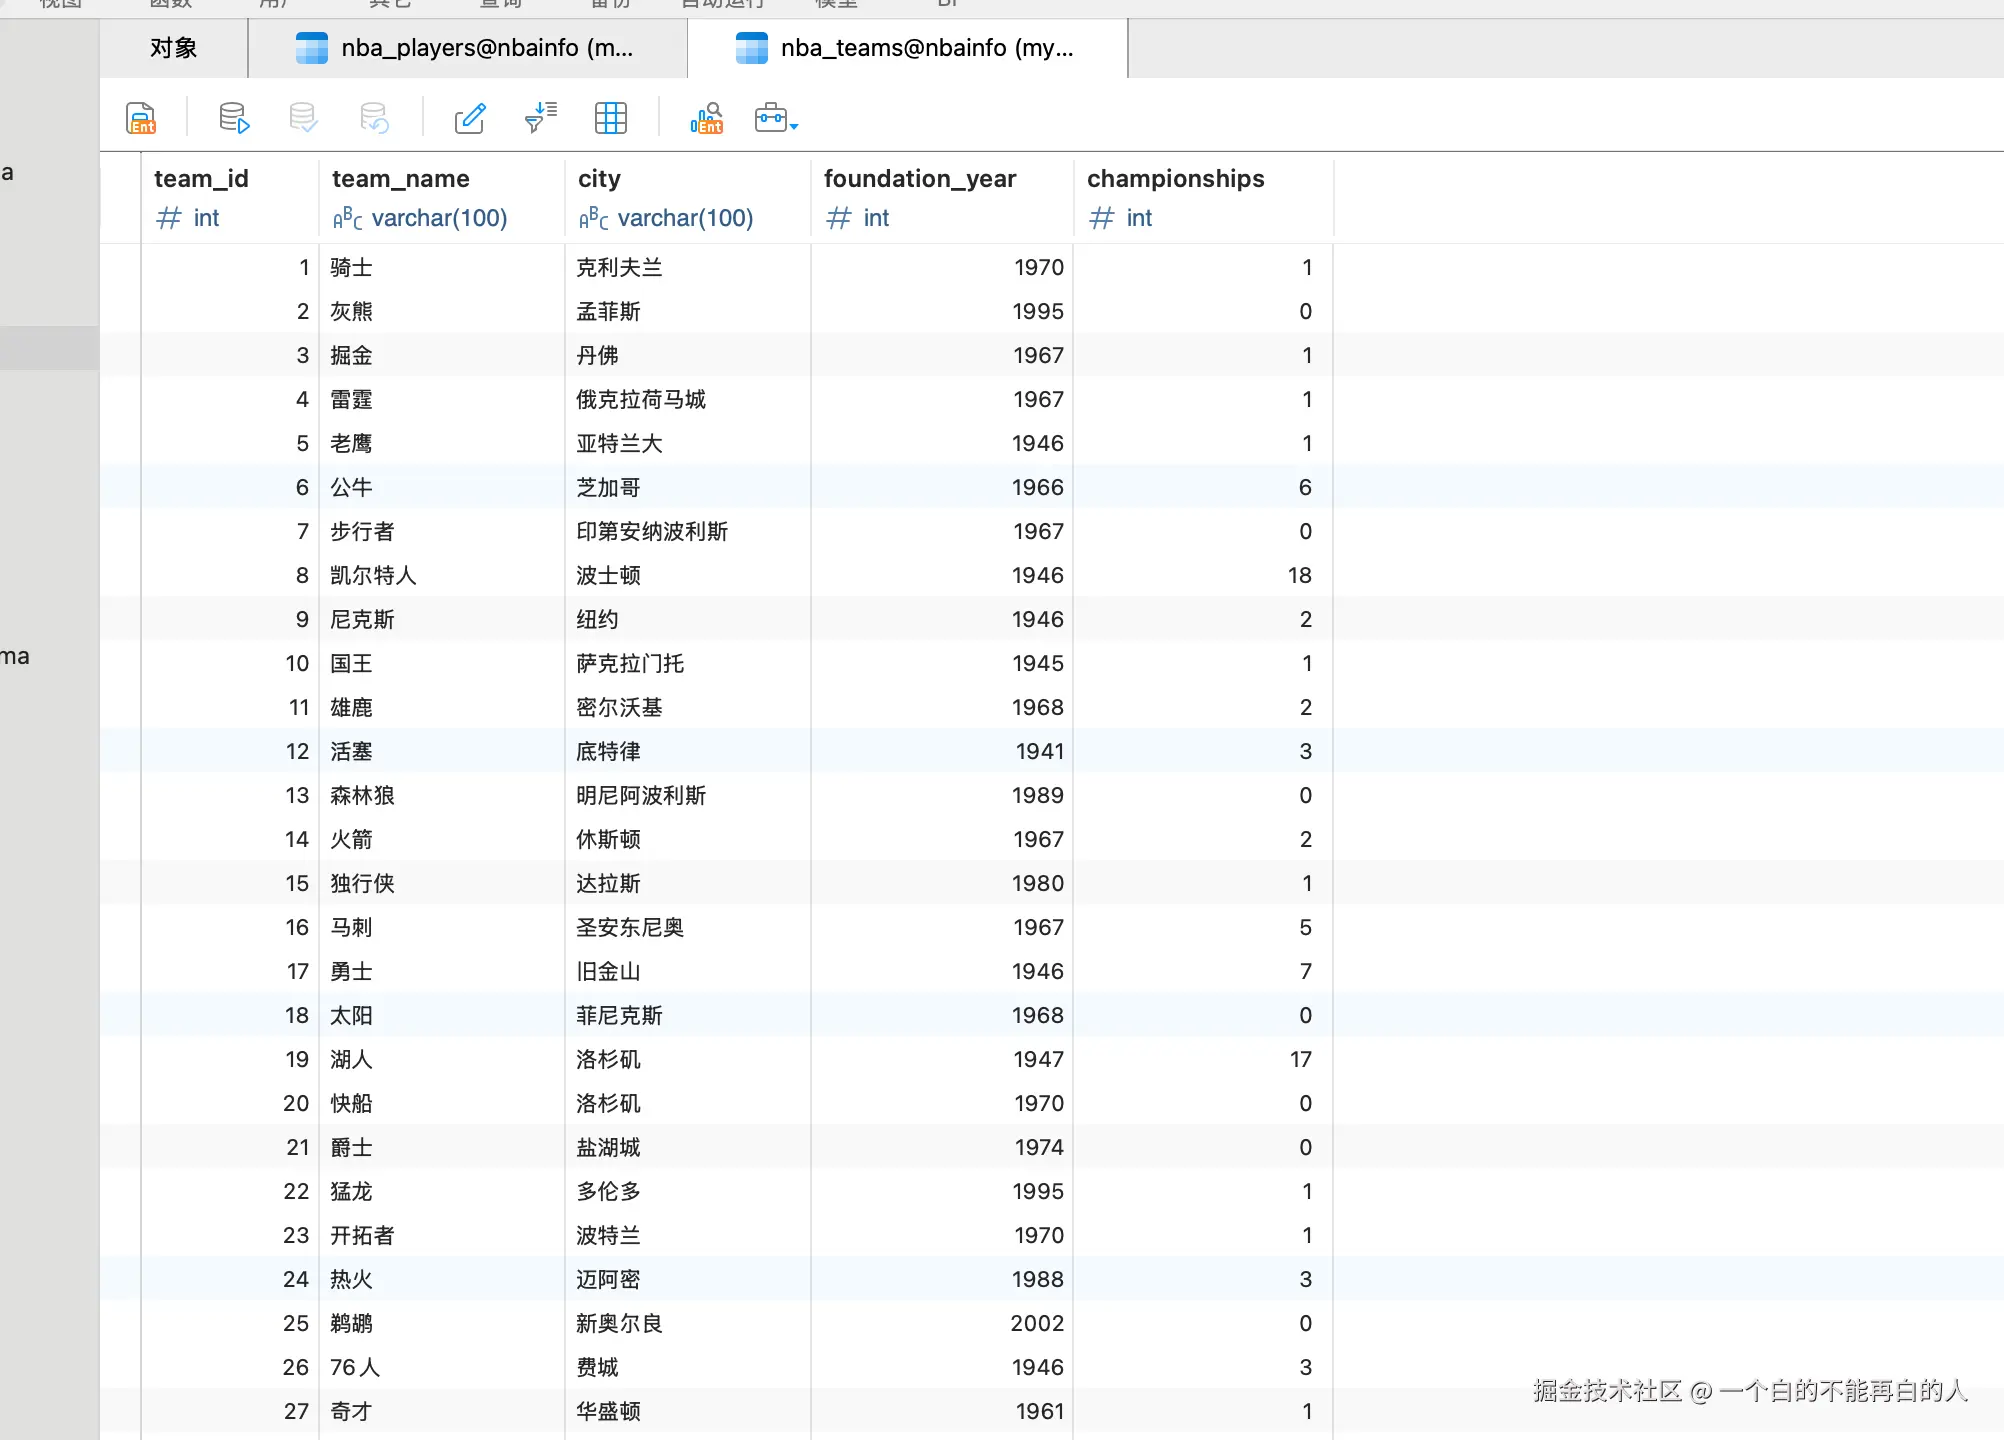Click the championships column header
This screenshot has width=2004, height=1440.
1175,179
